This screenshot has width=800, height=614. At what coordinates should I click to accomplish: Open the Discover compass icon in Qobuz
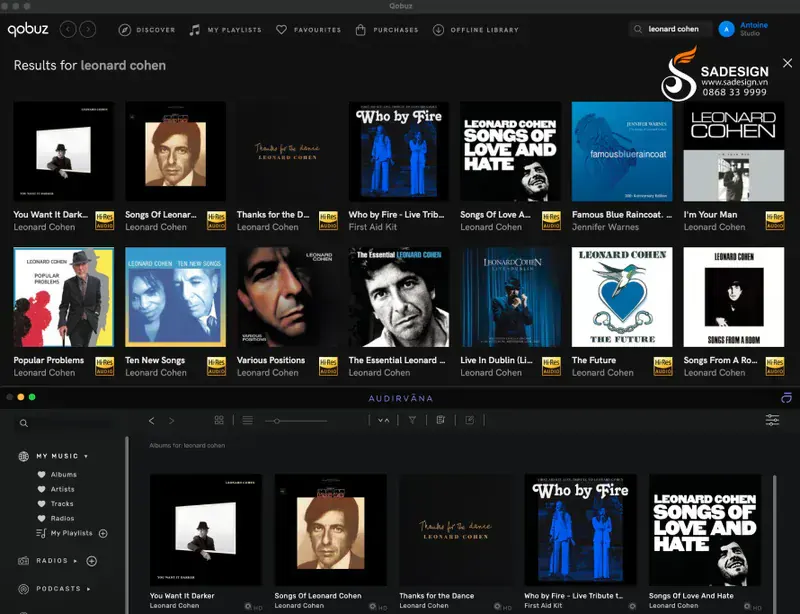pos(124,30)
